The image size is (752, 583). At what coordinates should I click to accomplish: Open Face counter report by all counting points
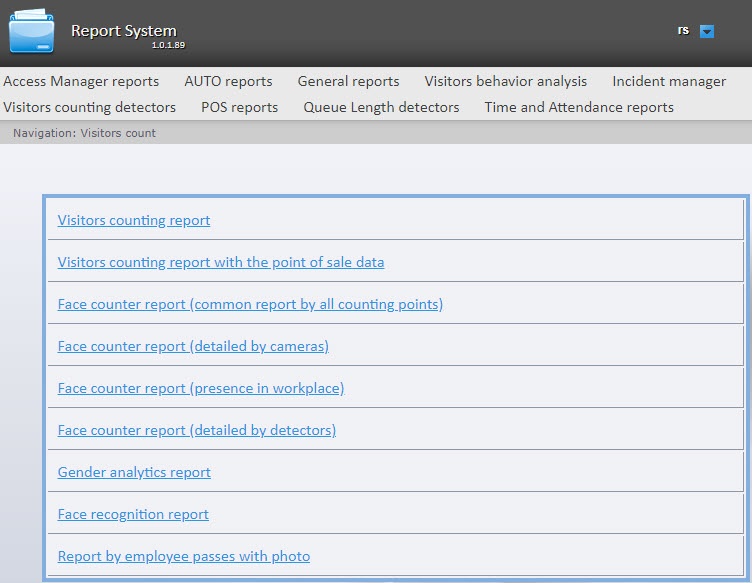tap(250, 304)
